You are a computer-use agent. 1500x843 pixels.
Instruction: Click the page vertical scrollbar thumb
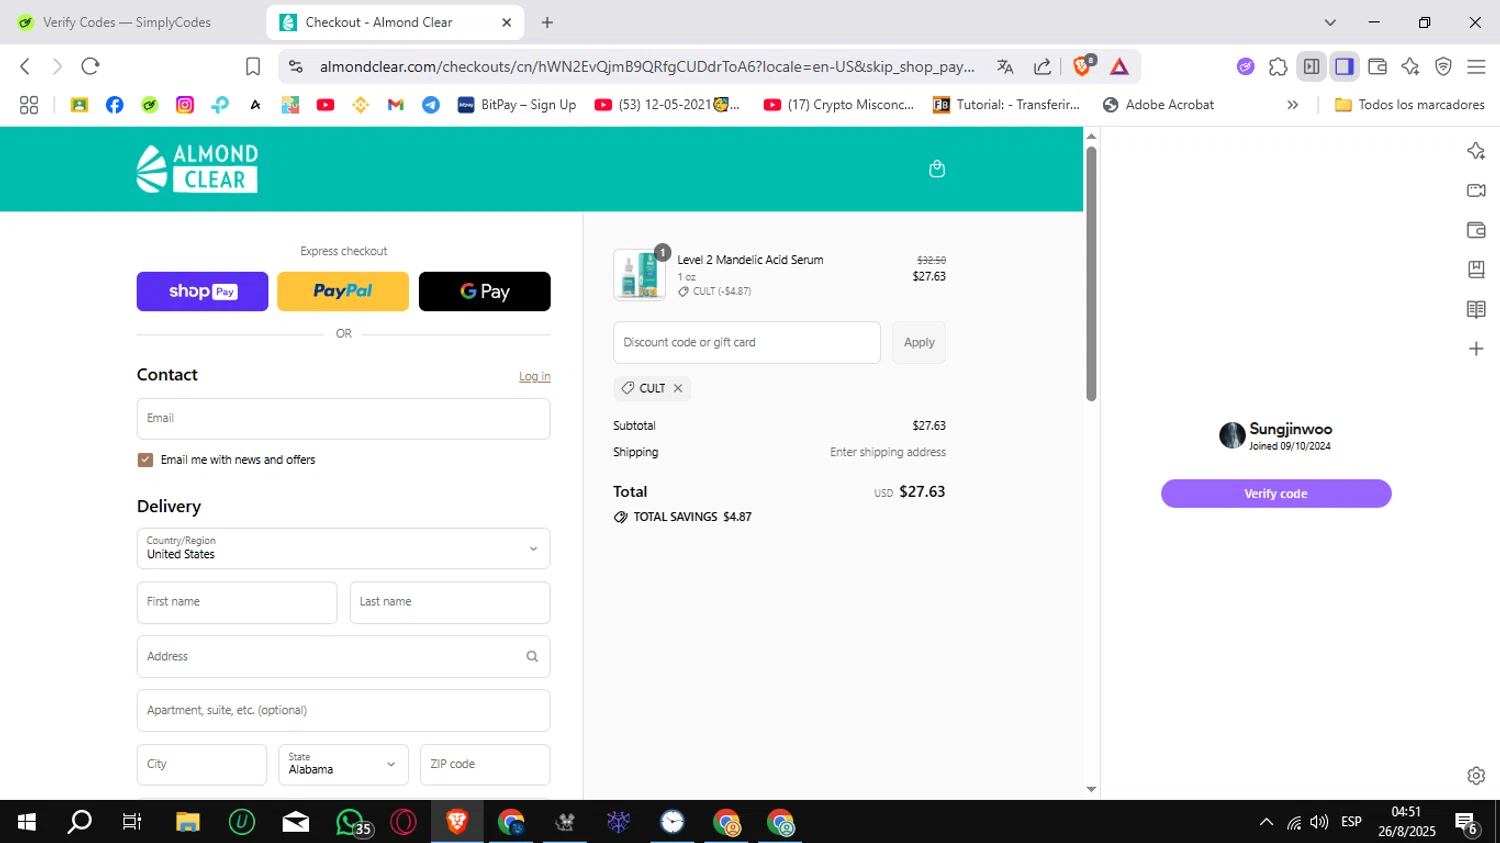pos(1091,274)
